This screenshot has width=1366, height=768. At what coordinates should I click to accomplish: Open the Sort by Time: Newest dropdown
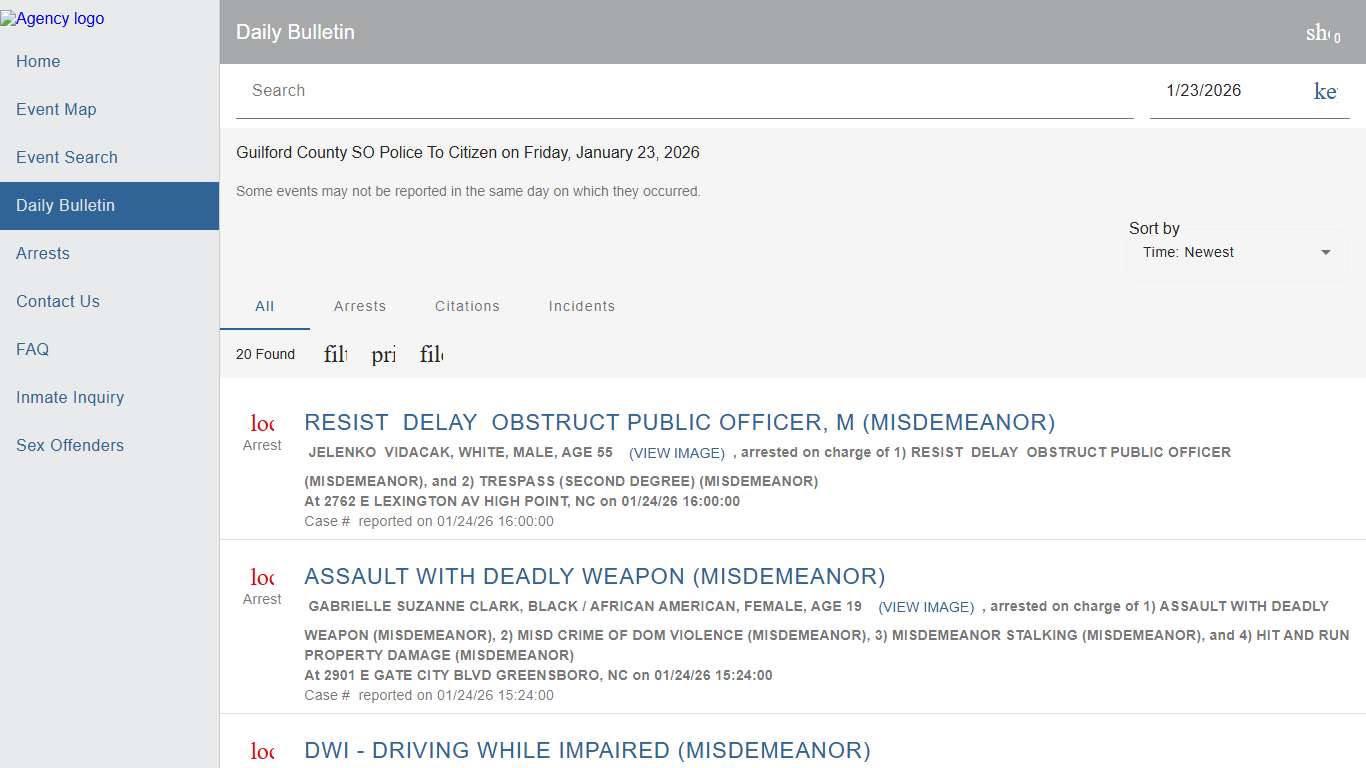pyautogui.click(x=1237, y=253)
